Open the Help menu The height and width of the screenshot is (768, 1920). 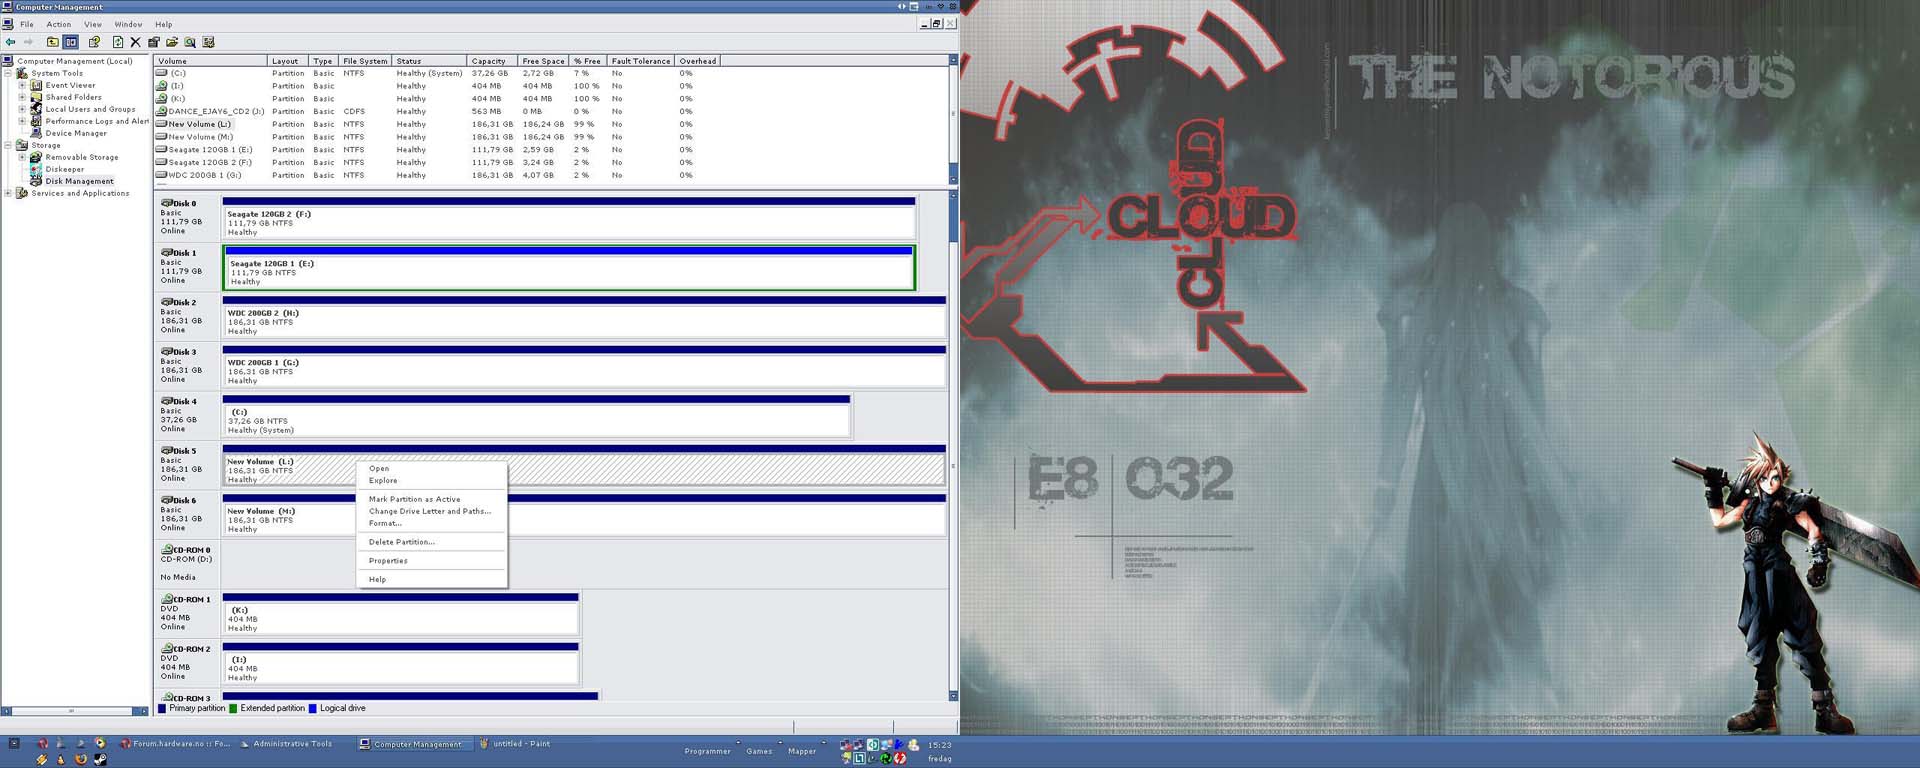164,24
